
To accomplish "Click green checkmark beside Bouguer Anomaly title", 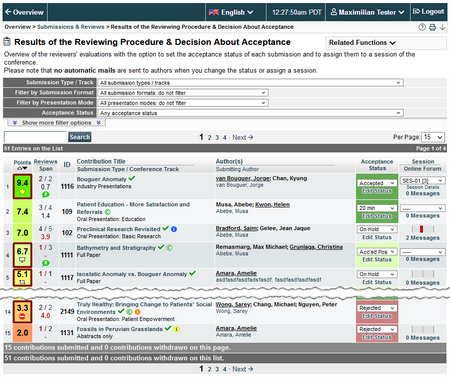I will point(132,178).
